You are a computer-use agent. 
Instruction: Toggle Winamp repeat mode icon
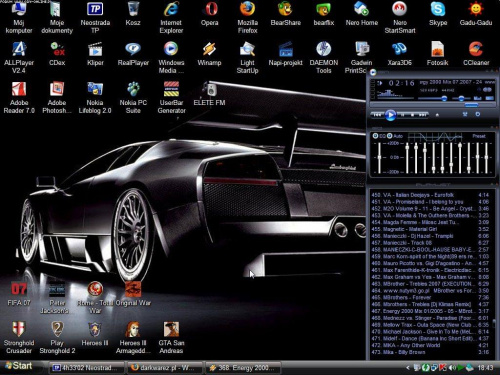point(478,114)
